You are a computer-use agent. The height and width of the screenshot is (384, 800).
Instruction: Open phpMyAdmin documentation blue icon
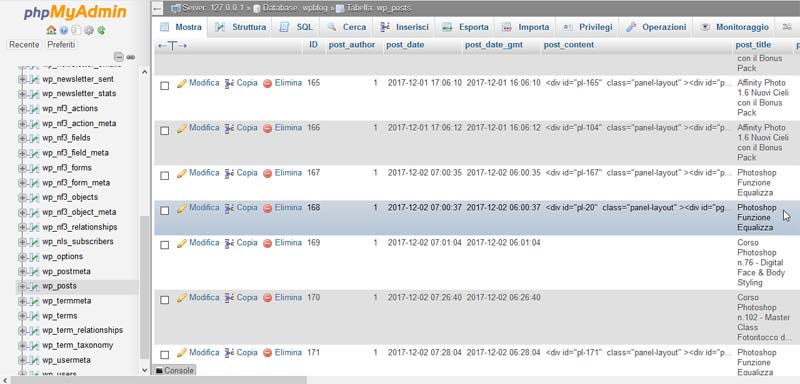pos(64,31)
